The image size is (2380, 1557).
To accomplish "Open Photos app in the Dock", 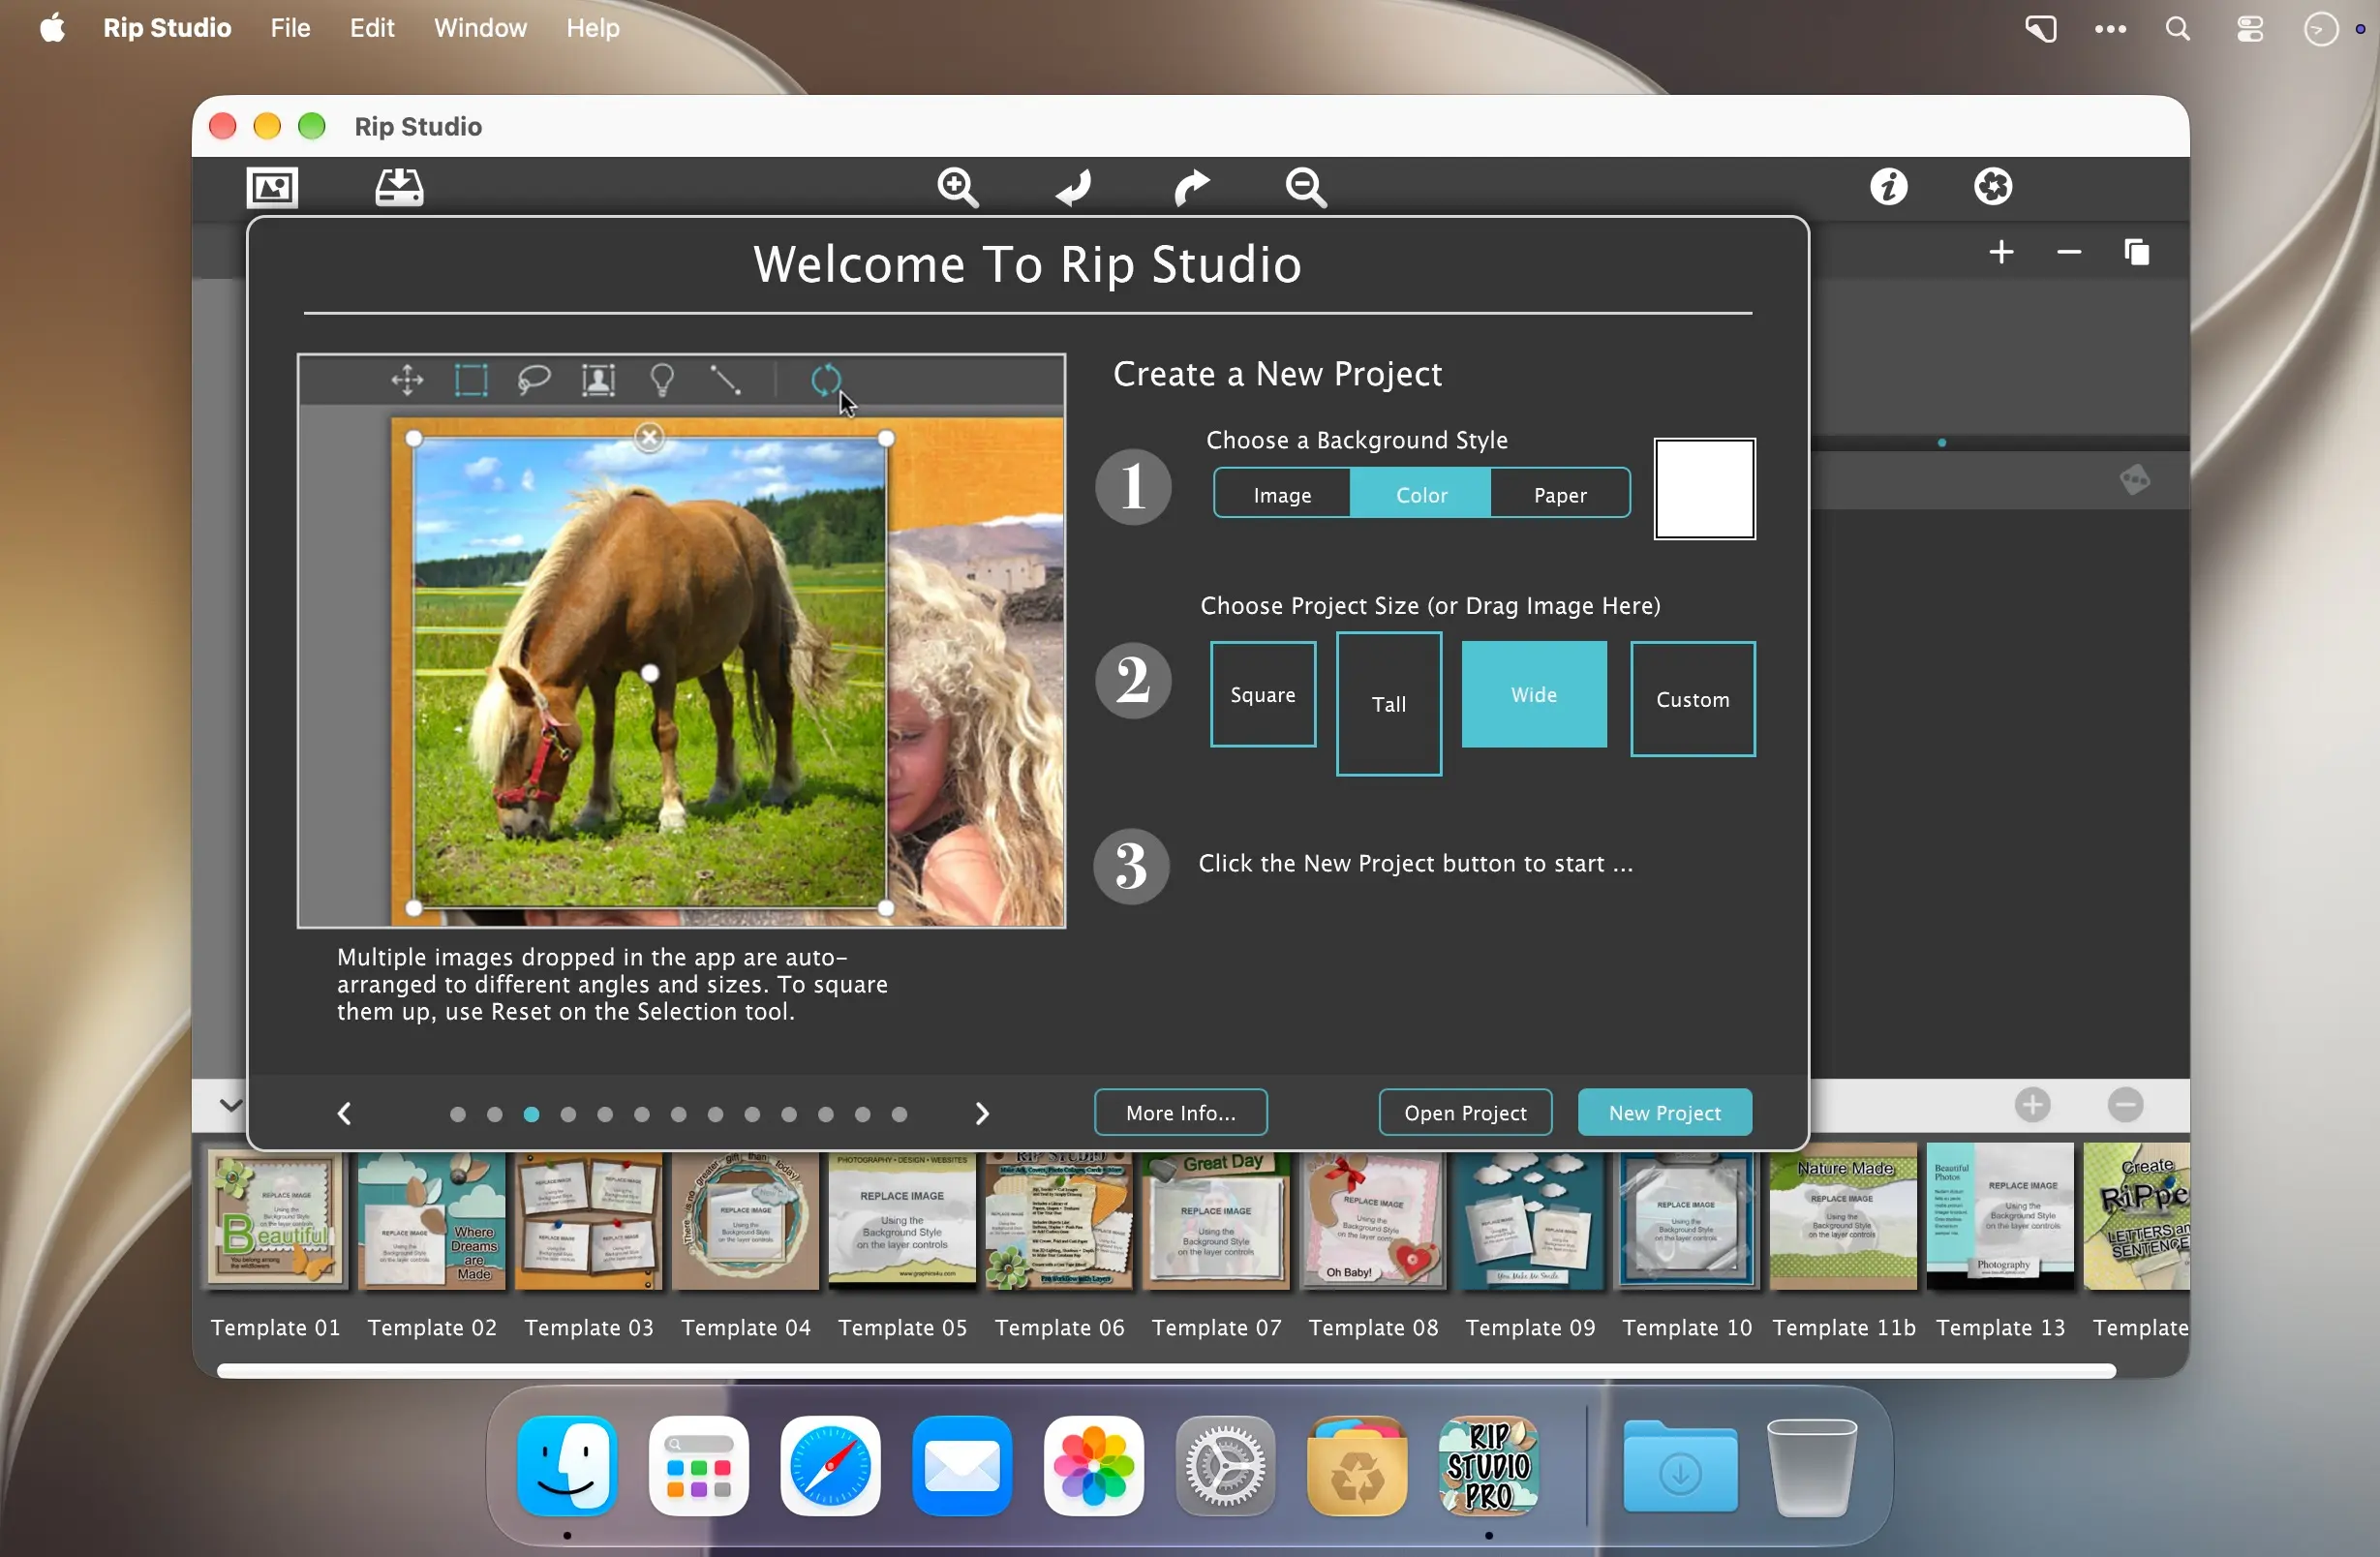I will [1093, 1465].
